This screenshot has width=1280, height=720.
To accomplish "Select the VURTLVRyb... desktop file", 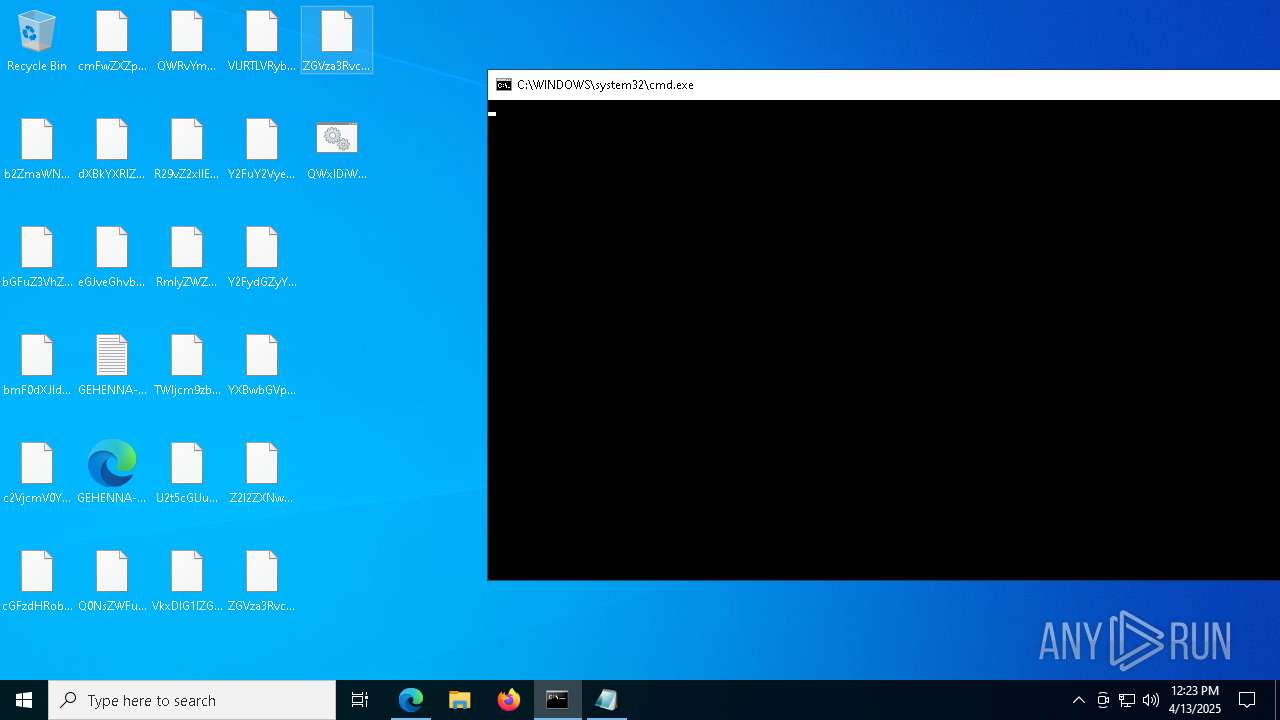I will tap(262, 41).
